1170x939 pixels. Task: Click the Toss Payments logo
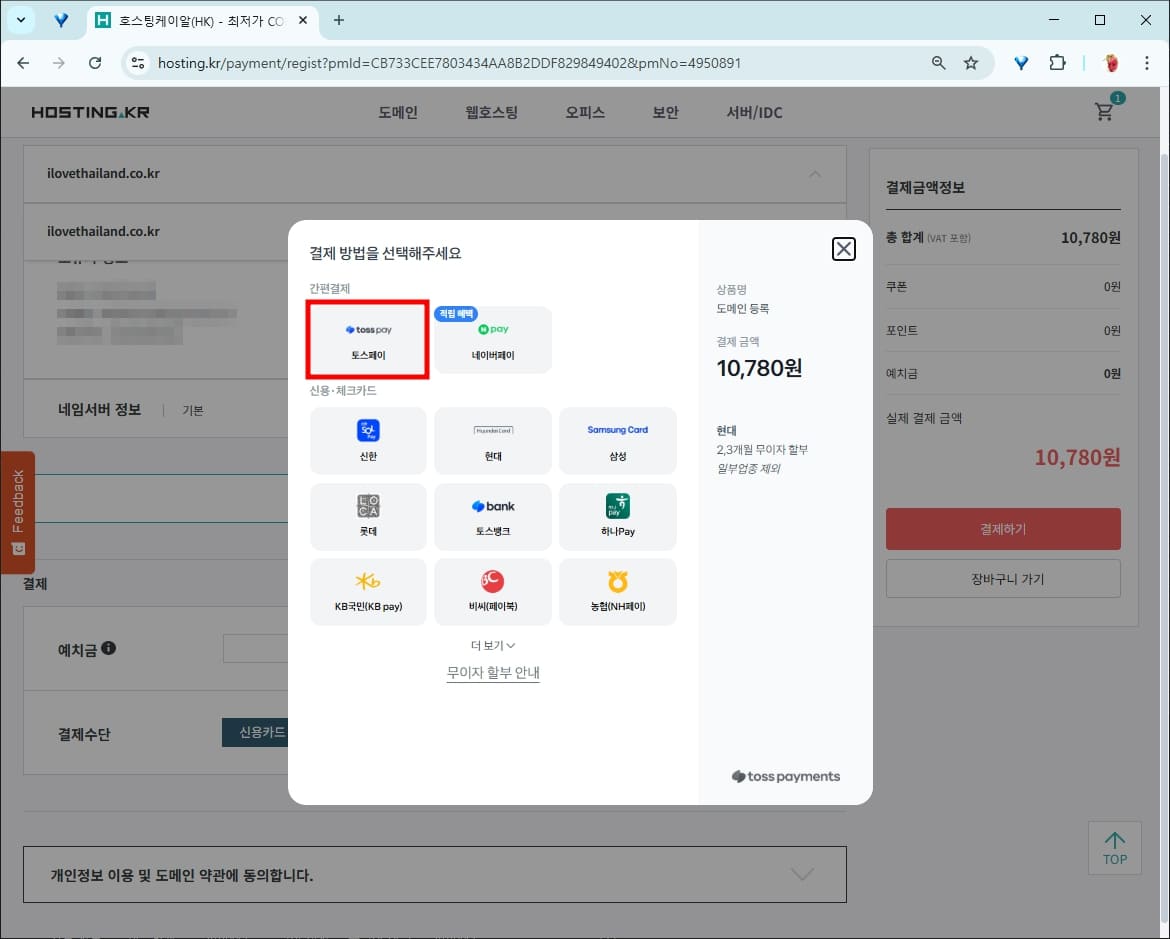(x=785, y=776)
